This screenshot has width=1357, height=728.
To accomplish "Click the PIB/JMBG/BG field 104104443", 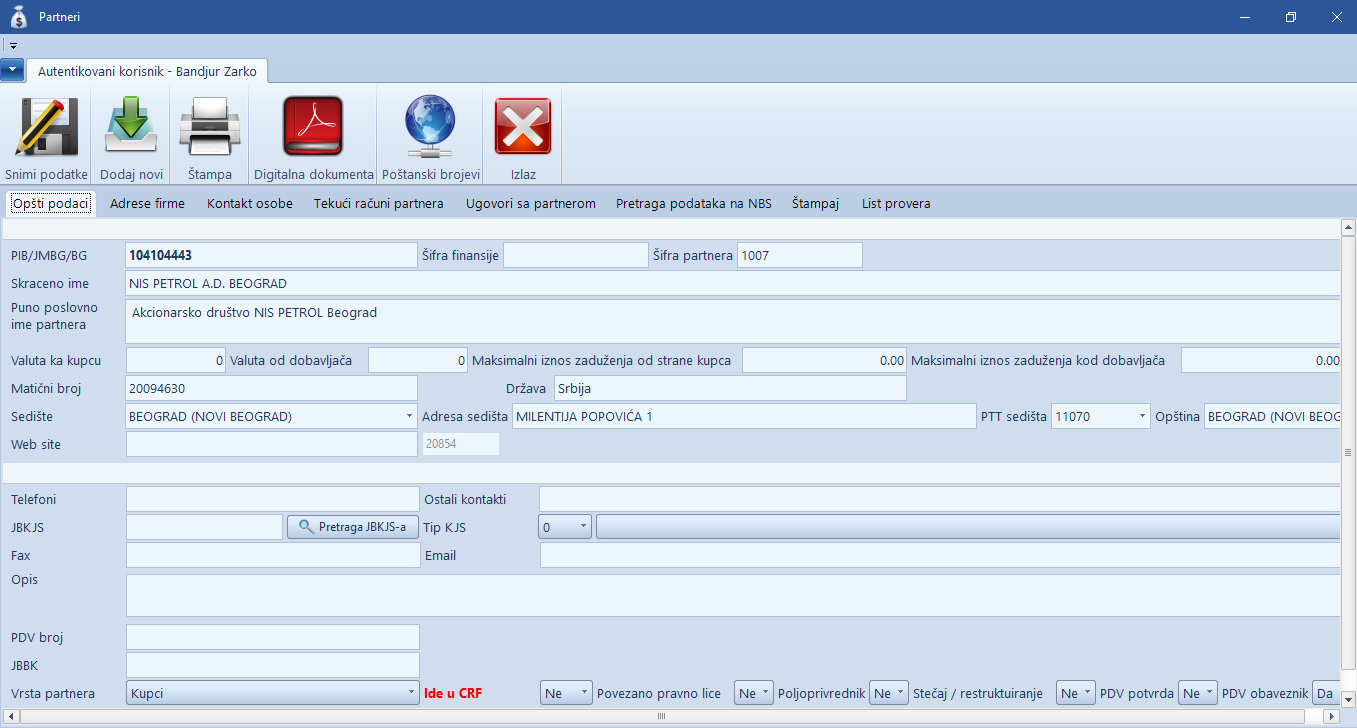I will coord(271,255).
